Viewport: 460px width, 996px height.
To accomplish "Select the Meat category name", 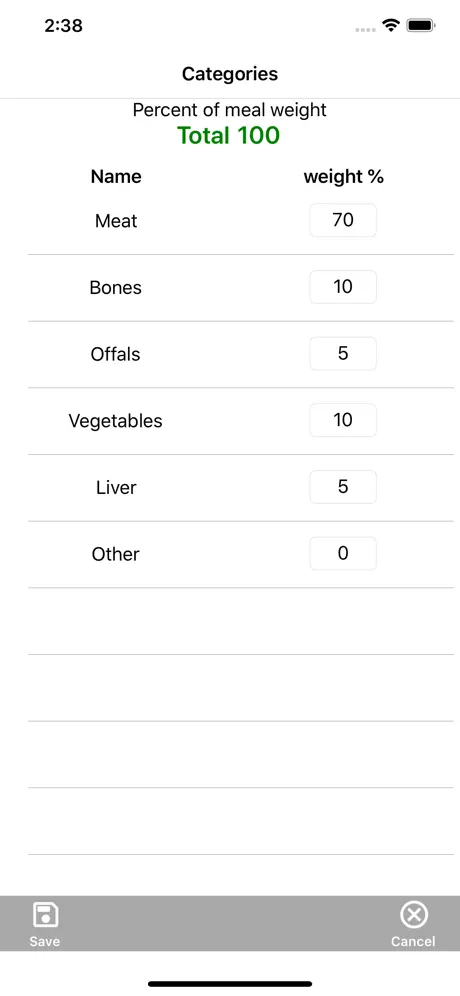I will [x=116, y=221].
